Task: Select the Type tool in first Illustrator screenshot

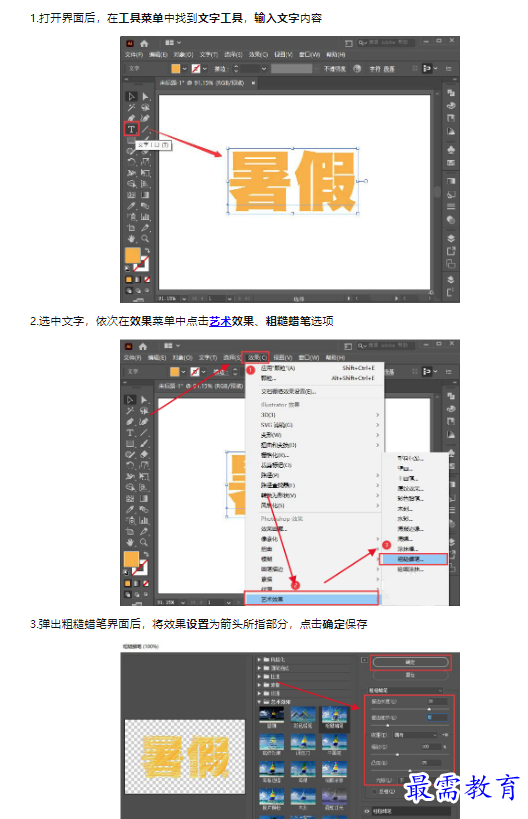Action: pos(131,128)
